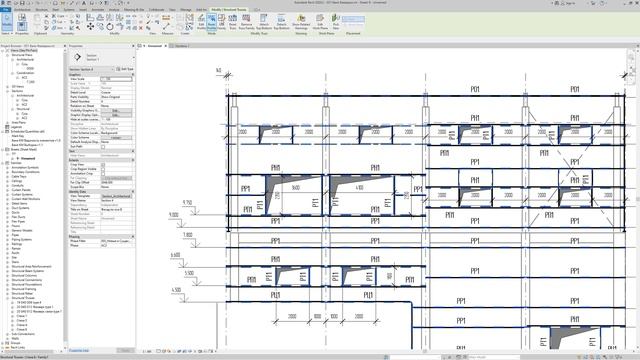Open the Annotate ribbon tab
This screenshot has height=360, width=640.
pos(98,9)
